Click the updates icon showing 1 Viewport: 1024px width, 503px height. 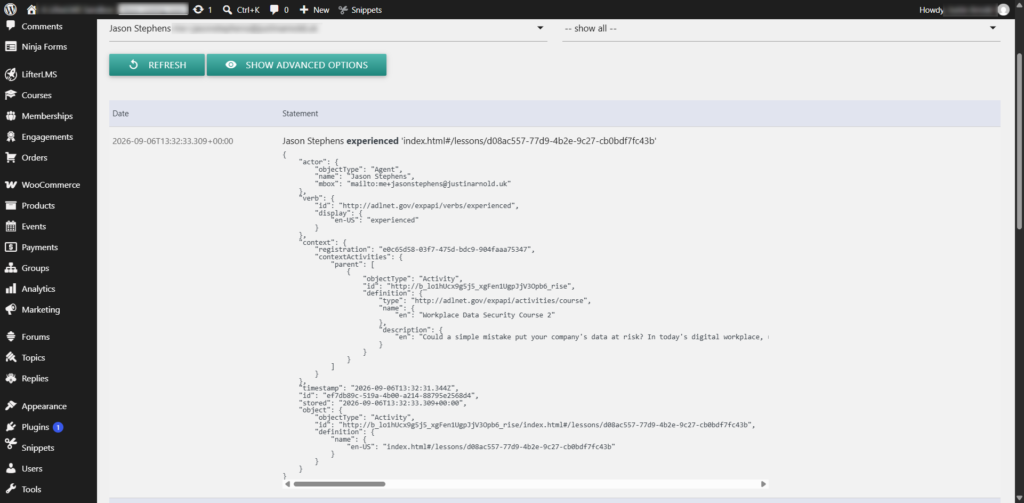[x=199, y=10]
